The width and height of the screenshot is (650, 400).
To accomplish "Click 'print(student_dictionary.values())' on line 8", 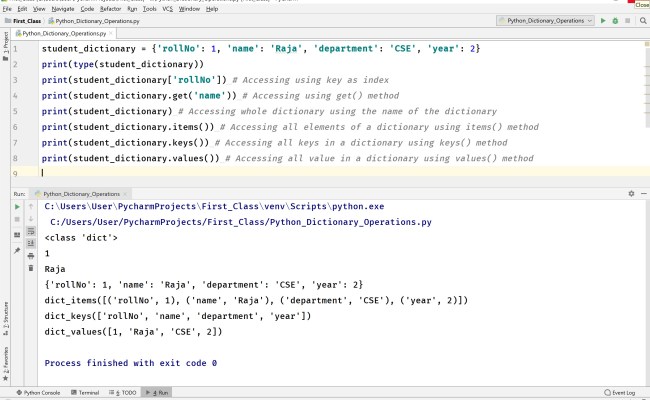I will tap(131, 158).
